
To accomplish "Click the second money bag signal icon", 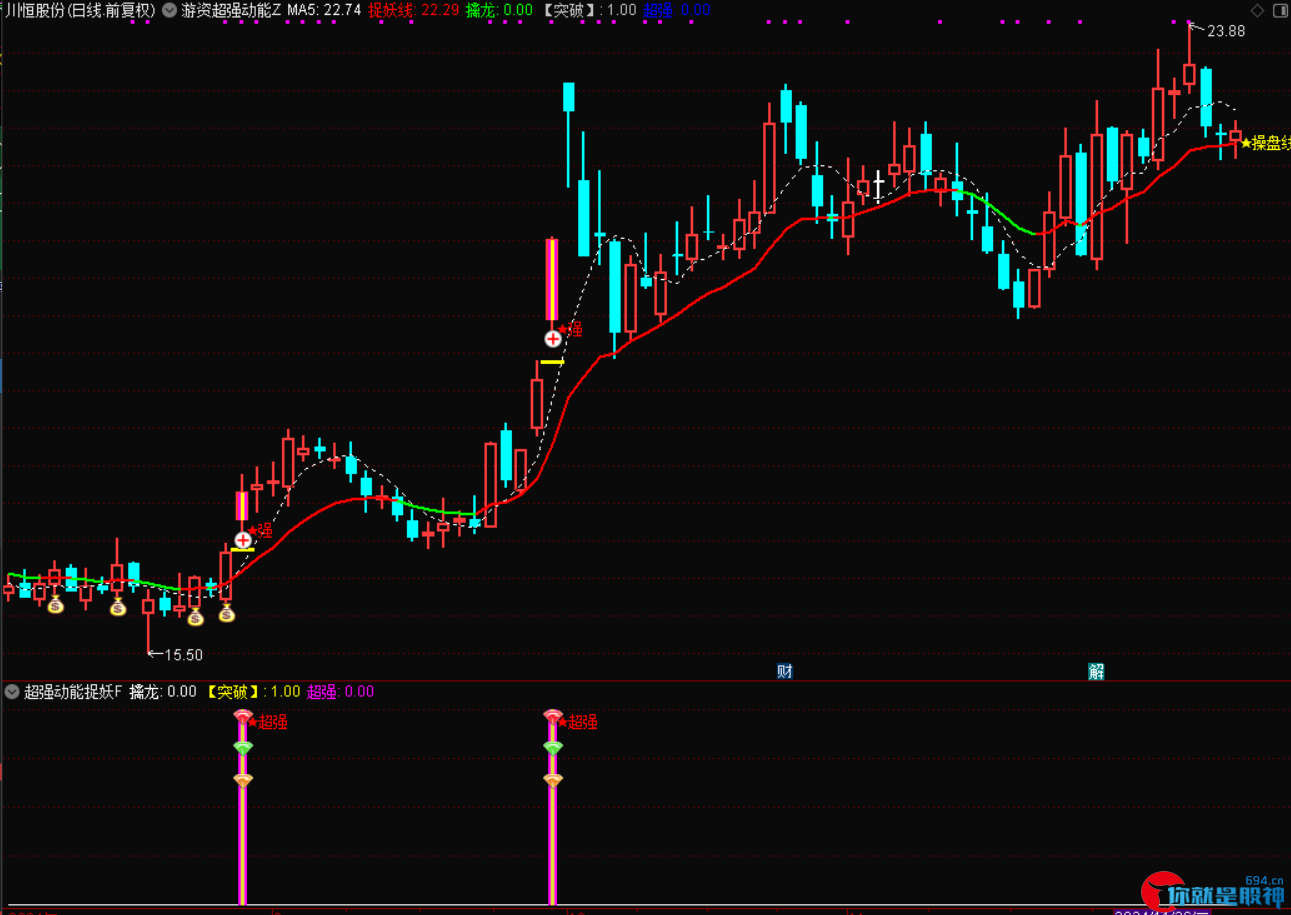I will click(x=118, y=606).
